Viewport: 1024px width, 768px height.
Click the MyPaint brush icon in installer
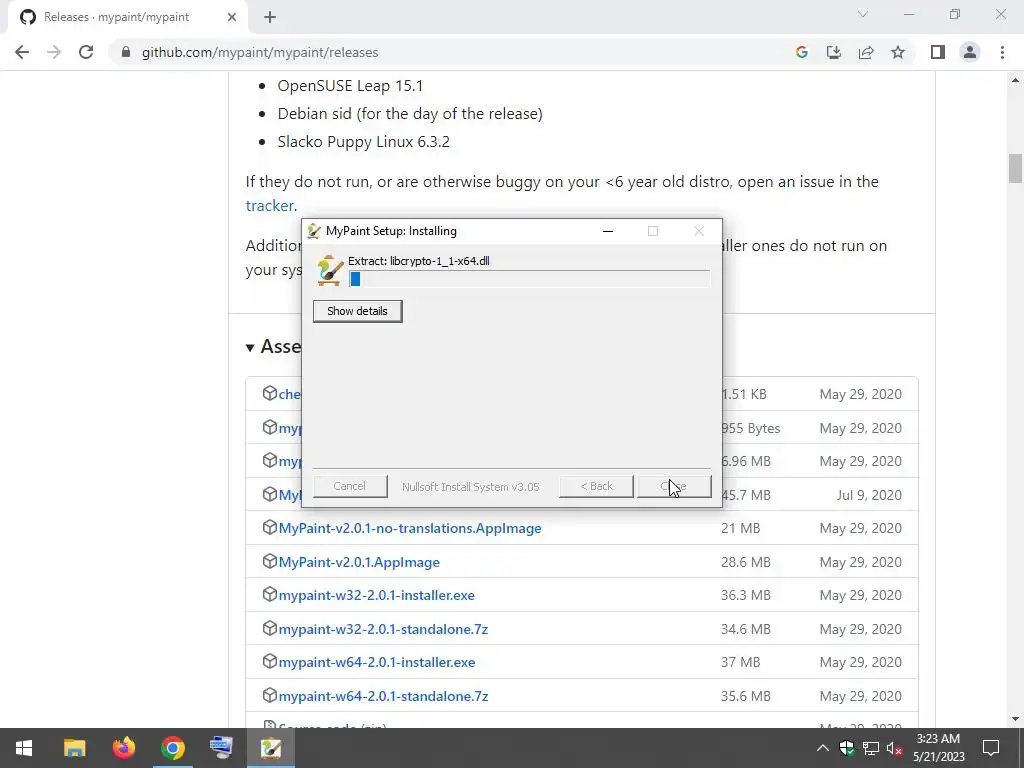[x=330, y=270]
